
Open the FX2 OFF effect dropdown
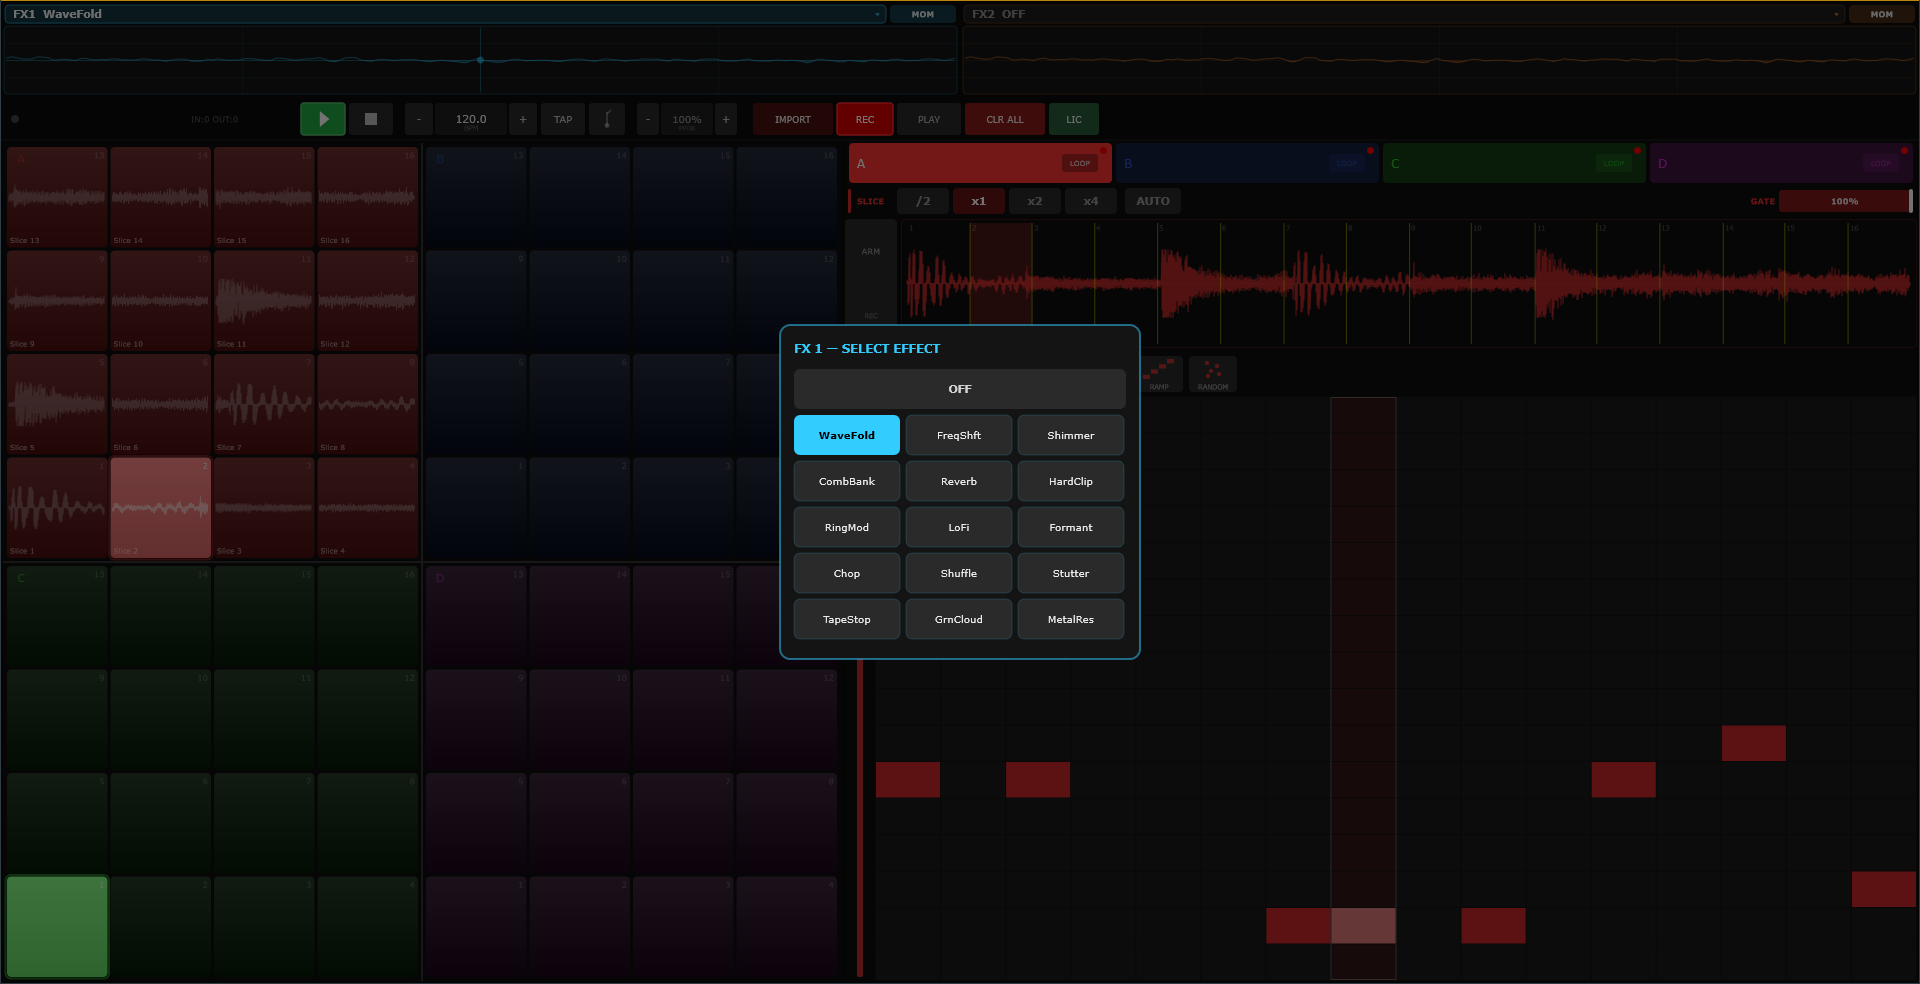(x=1404, y=14)
